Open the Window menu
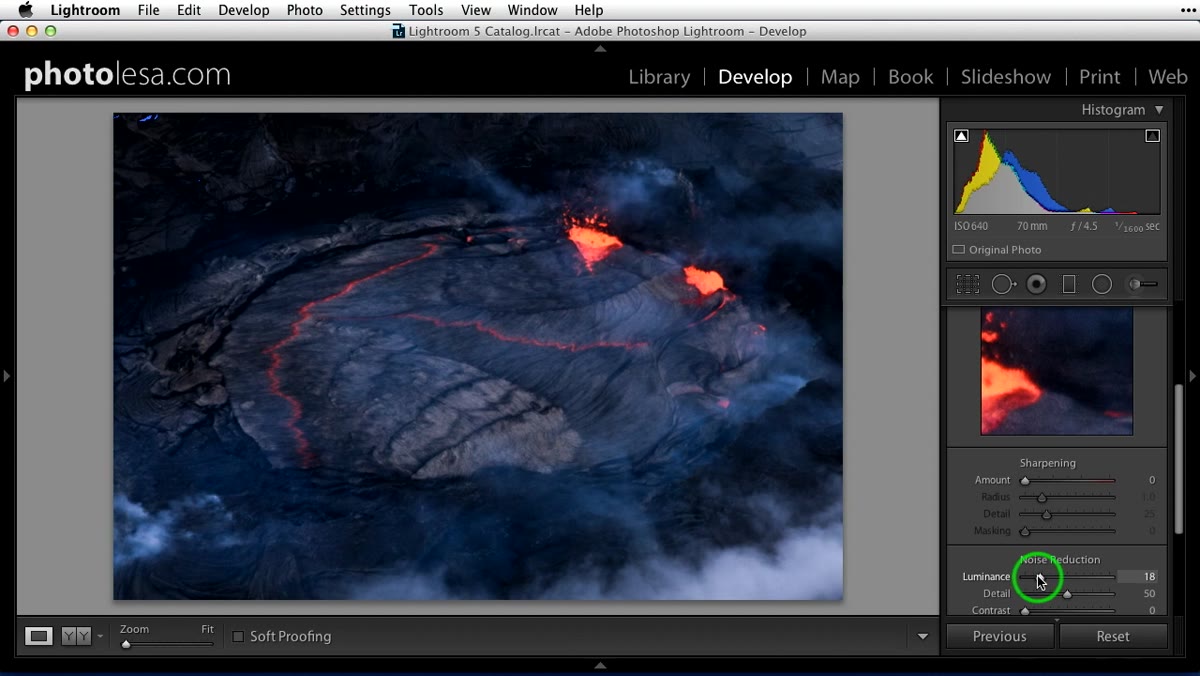Image resolution: width=1200 pixels, height=676 pixels. (532, 10)
